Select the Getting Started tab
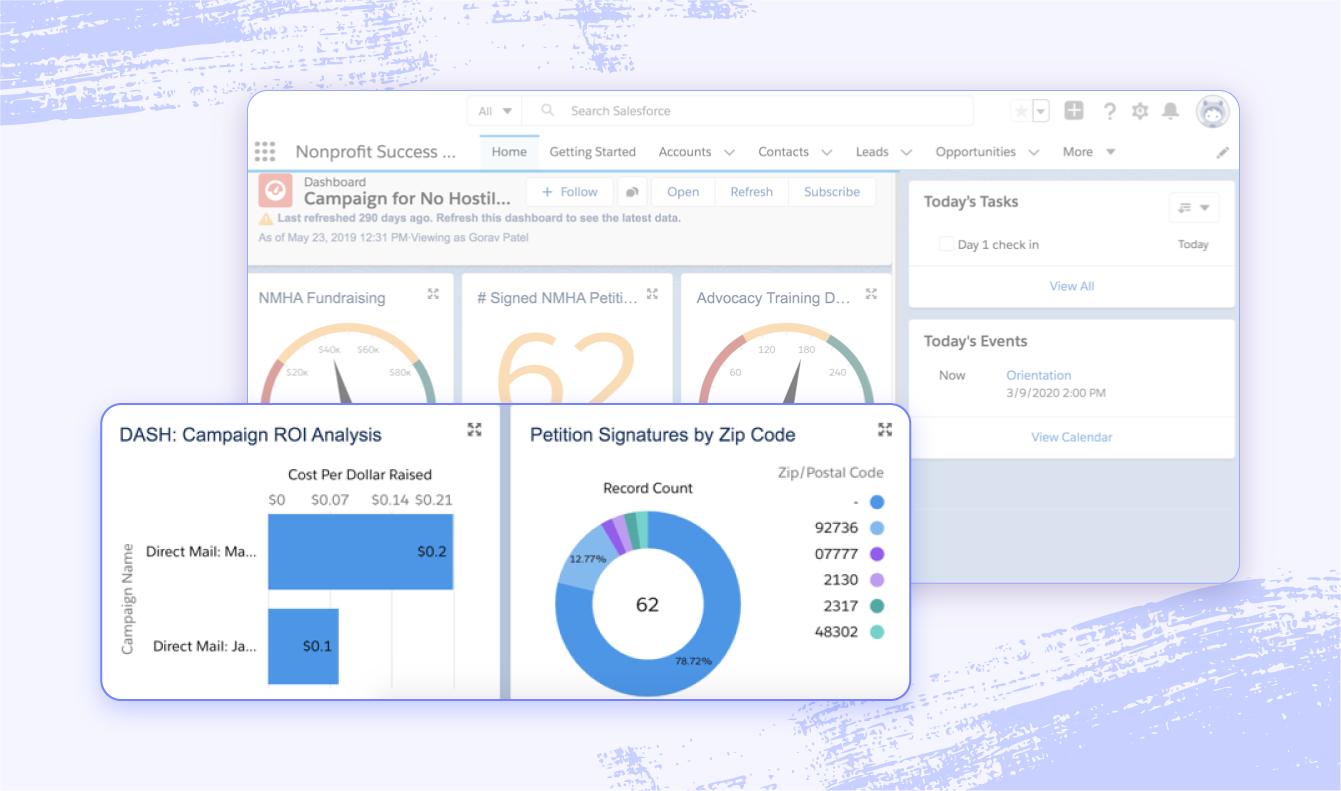Screen dimensions: 1341x791 pos(593,152)
